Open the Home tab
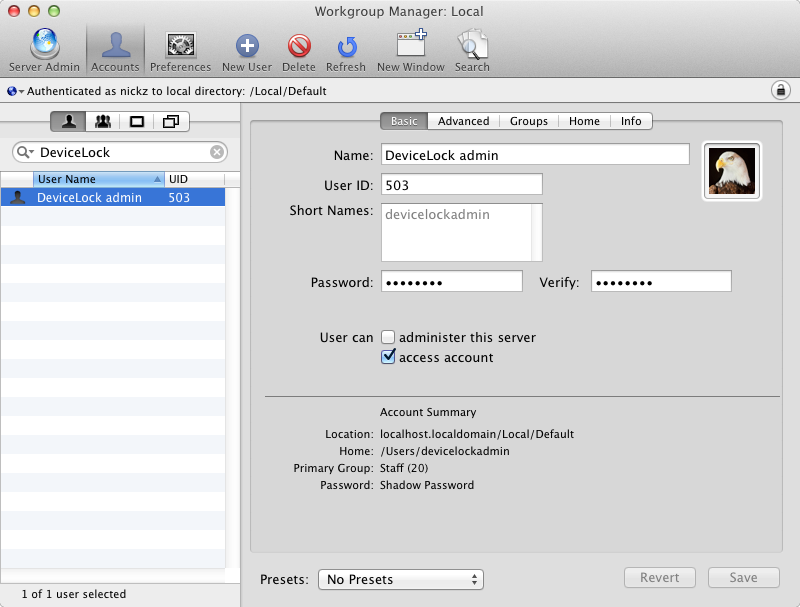This screenshot has width=800, height=607. (x=584, y=120)
